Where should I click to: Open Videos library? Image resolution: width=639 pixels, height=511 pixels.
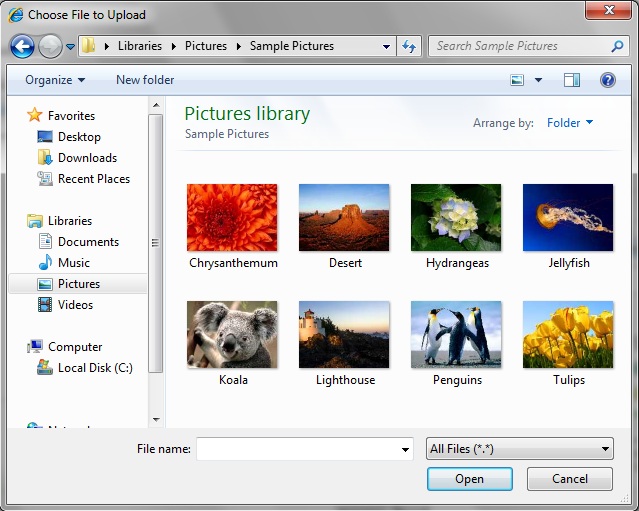75,305
